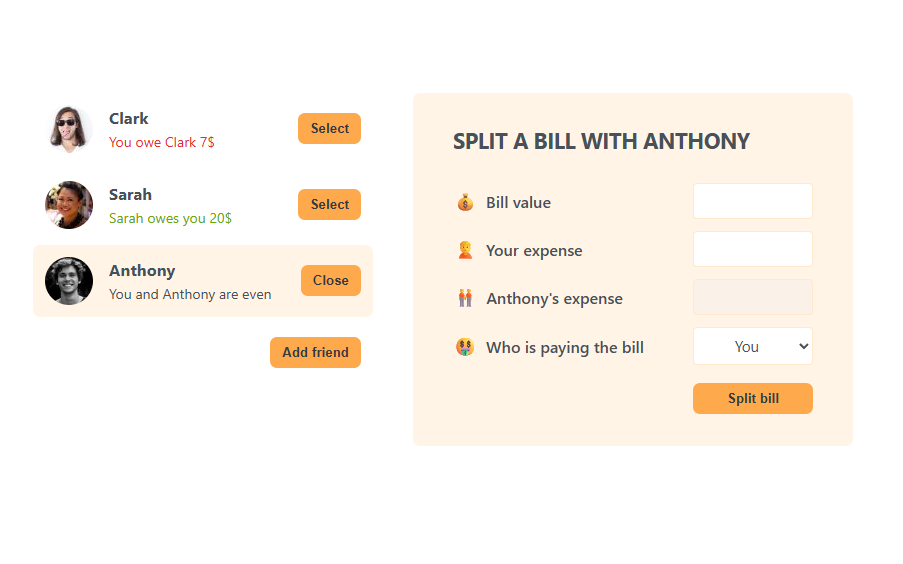
Task: Close the split form for Anthony
Action: [x=330, y=281]
